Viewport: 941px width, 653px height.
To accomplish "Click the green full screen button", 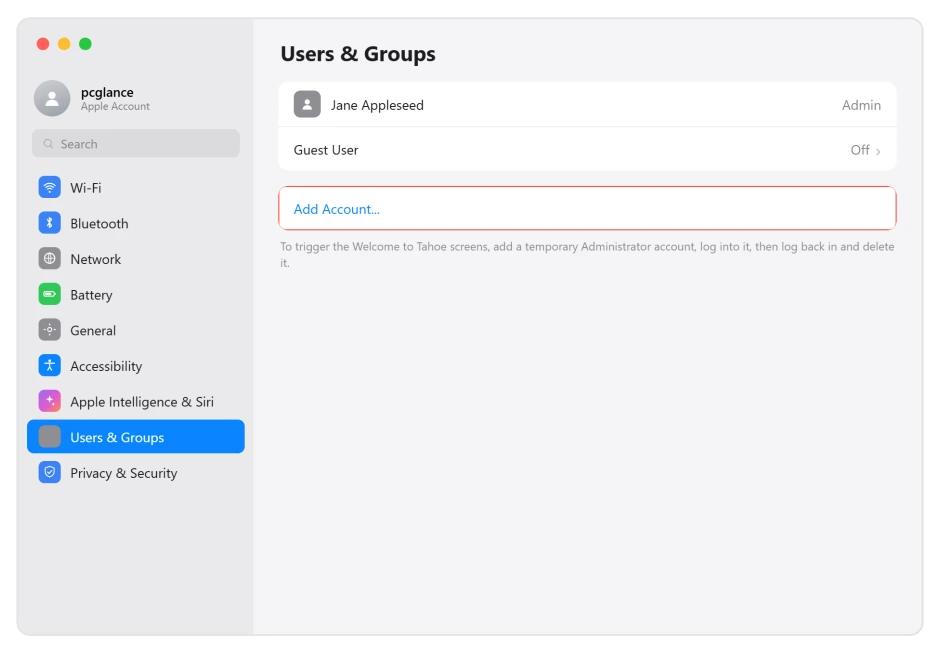I will point(85,44).
